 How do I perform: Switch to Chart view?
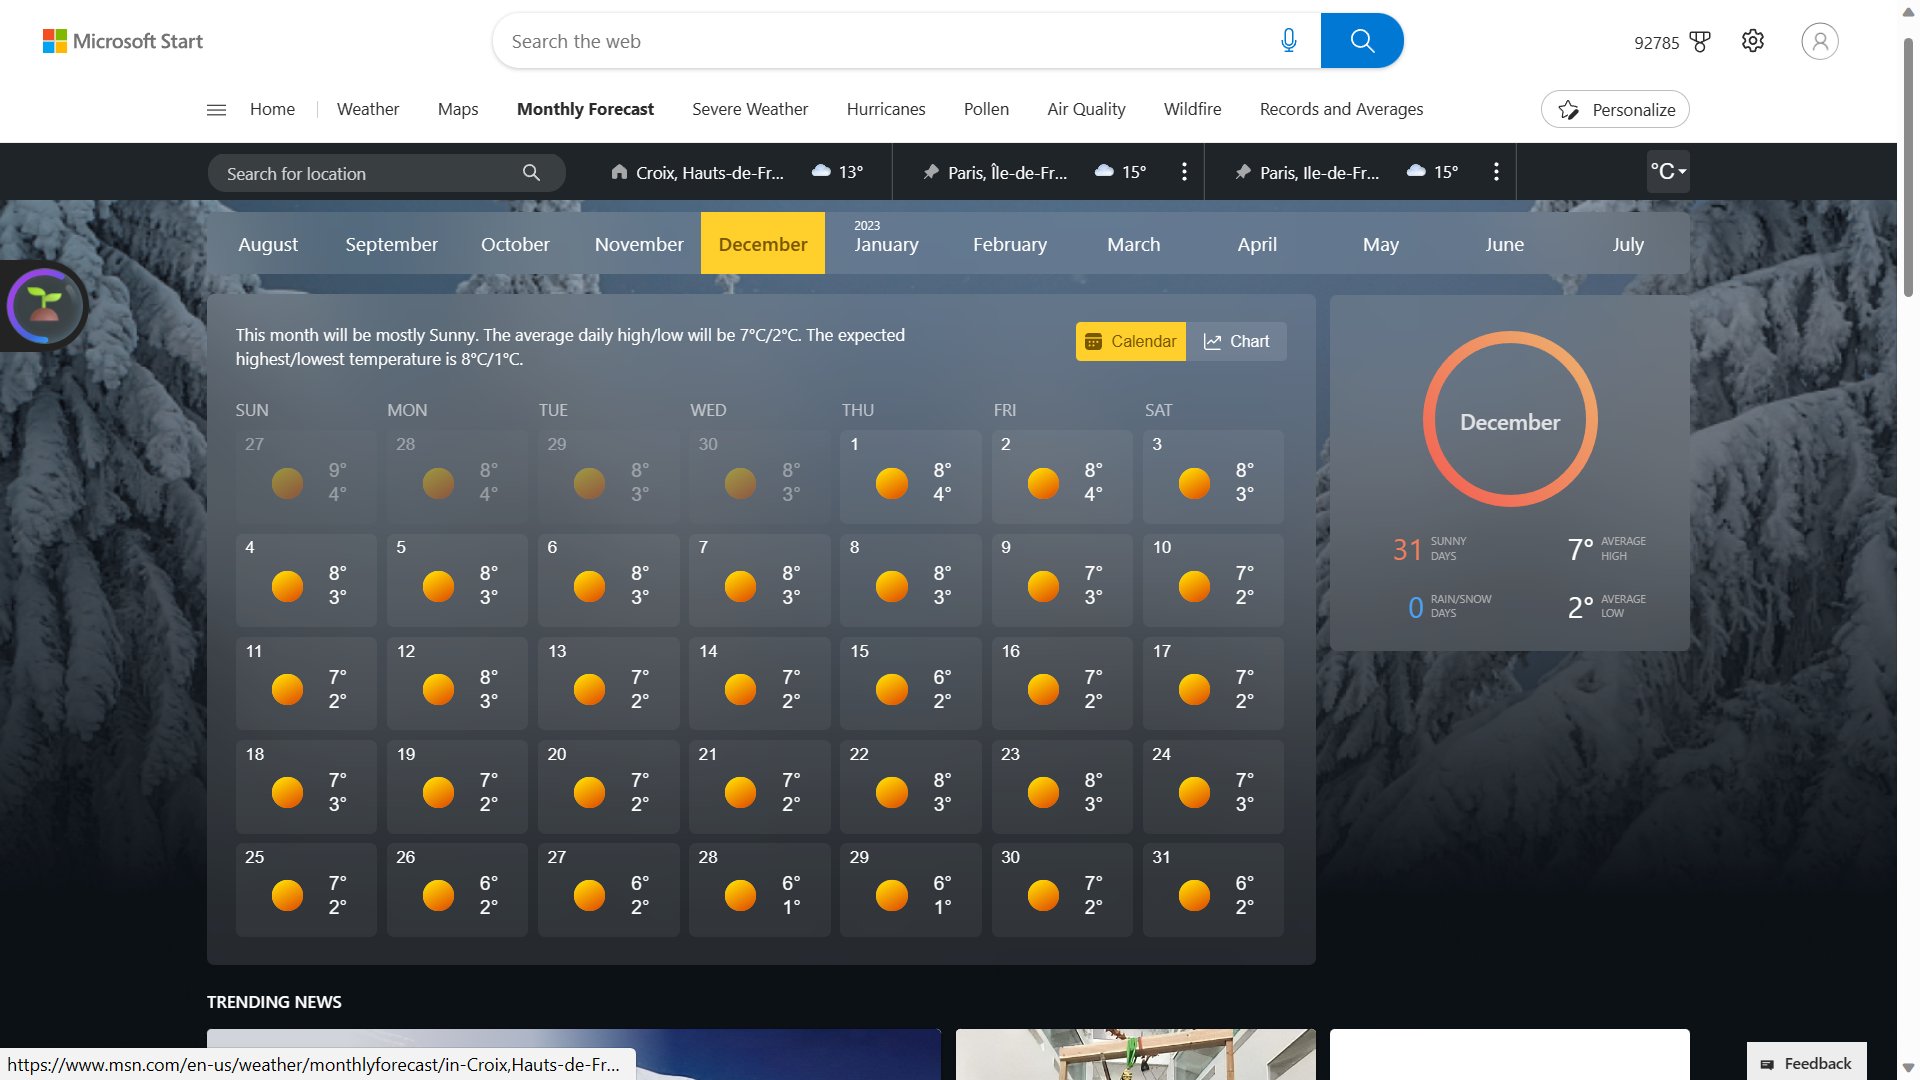[x=1237, y=341]
